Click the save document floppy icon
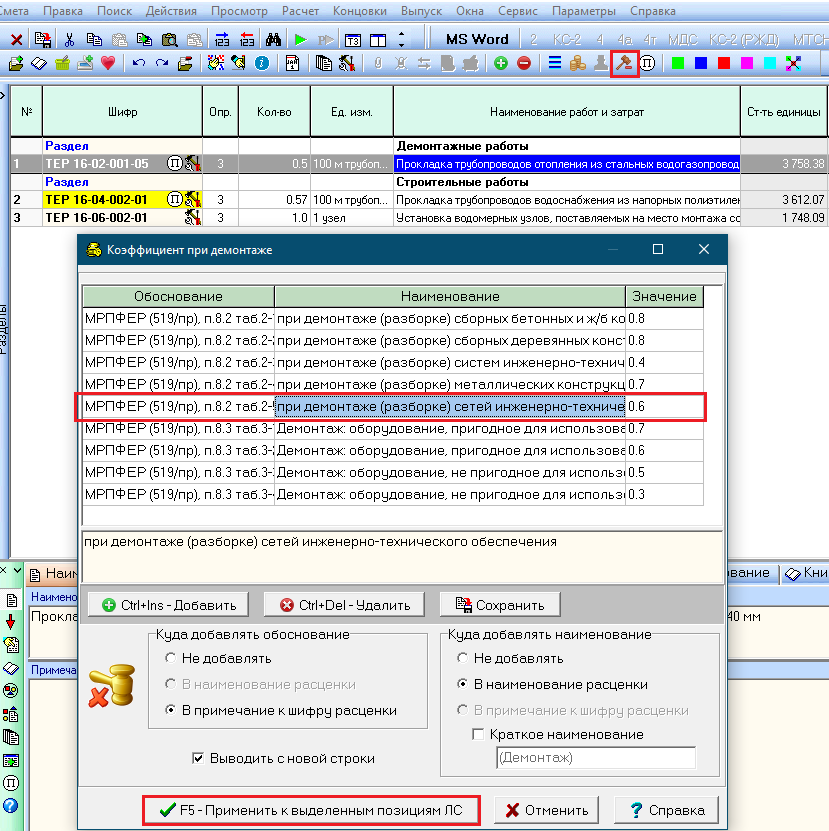The width and height of the screenshot is (829, 831). click(x=42, y=40)
